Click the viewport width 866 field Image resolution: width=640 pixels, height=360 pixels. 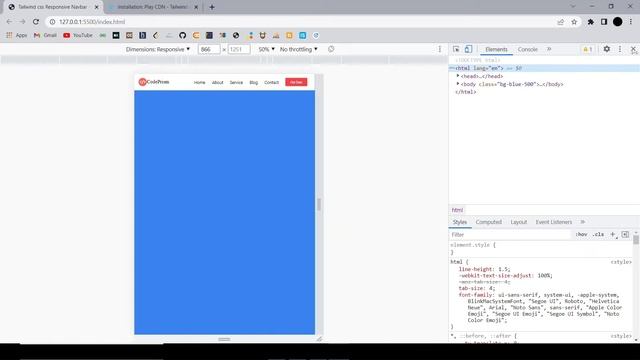click(209, 49)
